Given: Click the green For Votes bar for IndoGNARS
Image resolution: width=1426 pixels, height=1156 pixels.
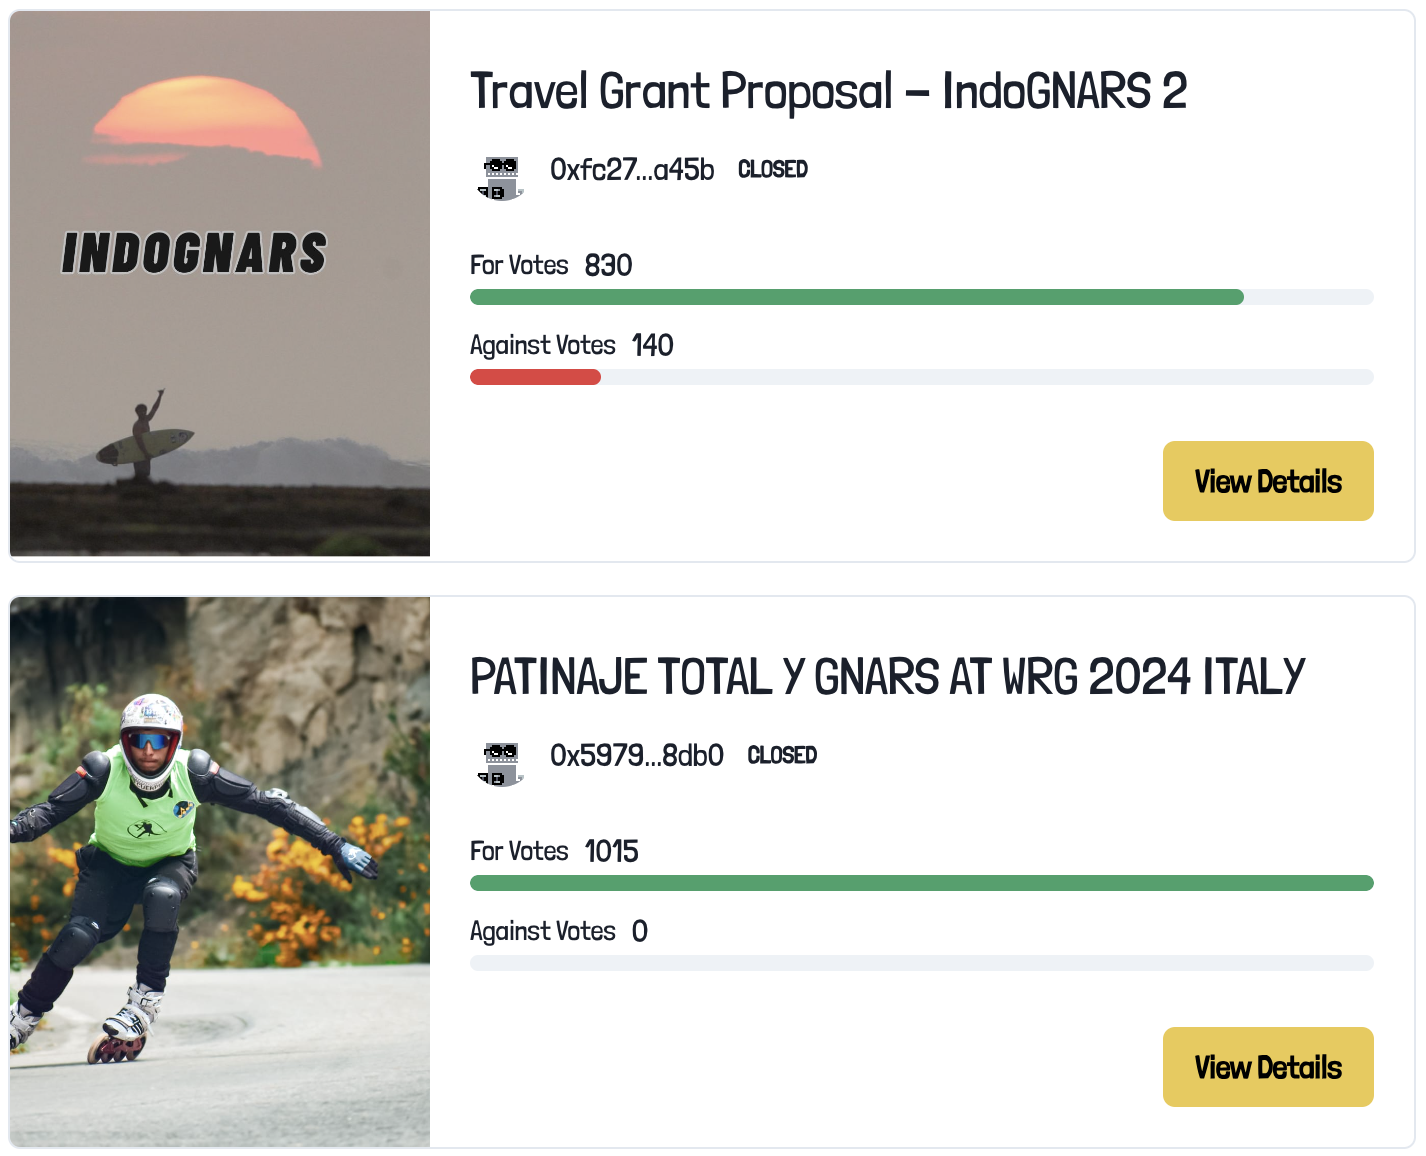Looking at the screenshot, I should click(856, 297).
